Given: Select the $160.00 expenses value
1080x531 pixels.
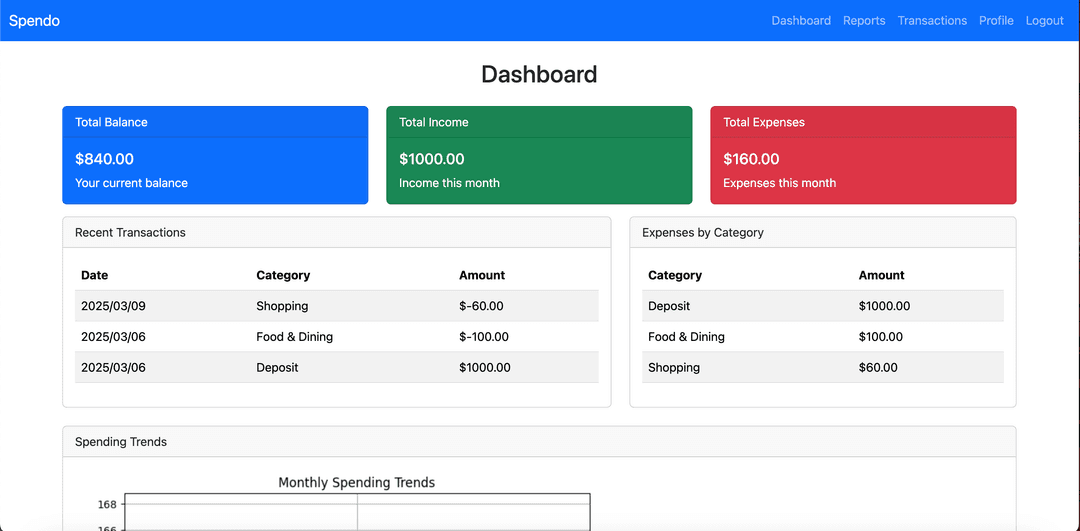Looking at the screenshot, I should pyautogui.click(x=751, y=159).
